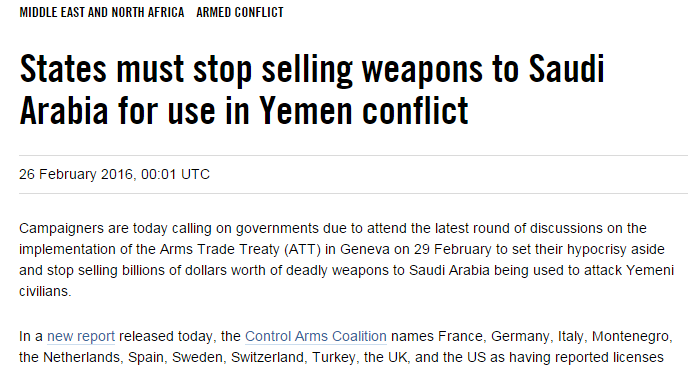Screen dimensions: 694x369
Task: Follow the "new report" hyperlink
Action: coord(81,337)
